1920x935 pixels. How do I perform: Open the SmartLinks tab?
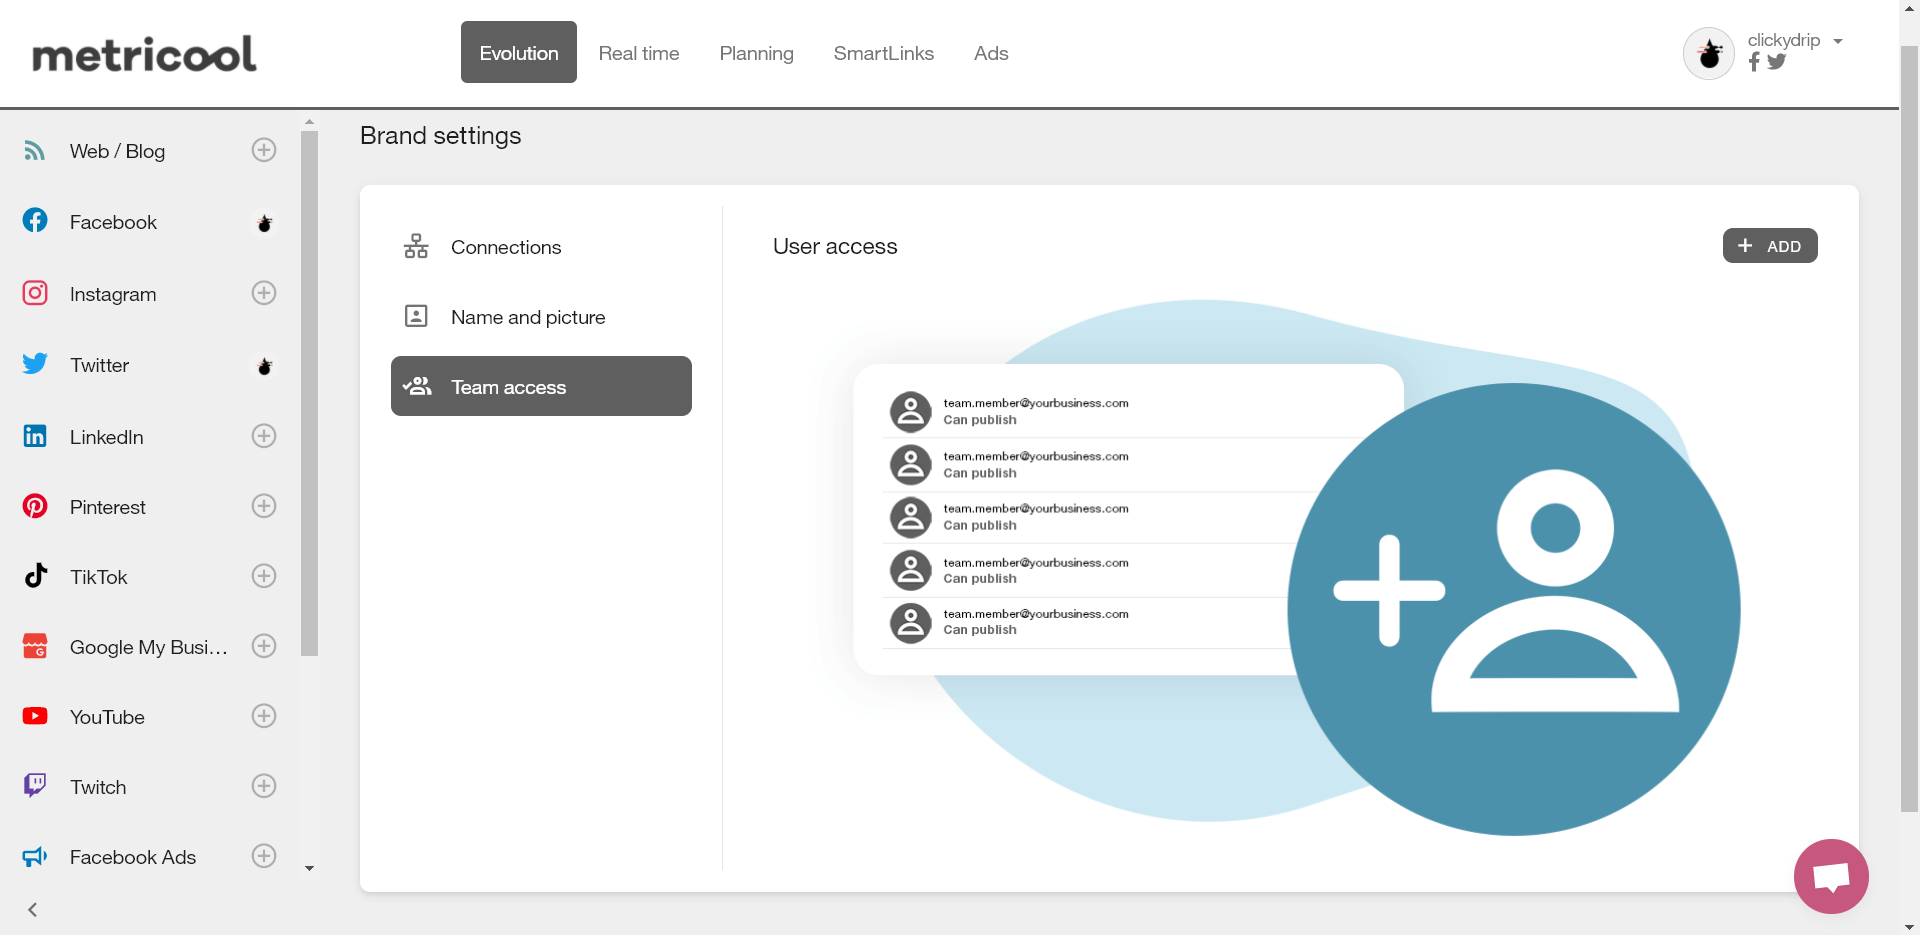click(x=884, y=53)
